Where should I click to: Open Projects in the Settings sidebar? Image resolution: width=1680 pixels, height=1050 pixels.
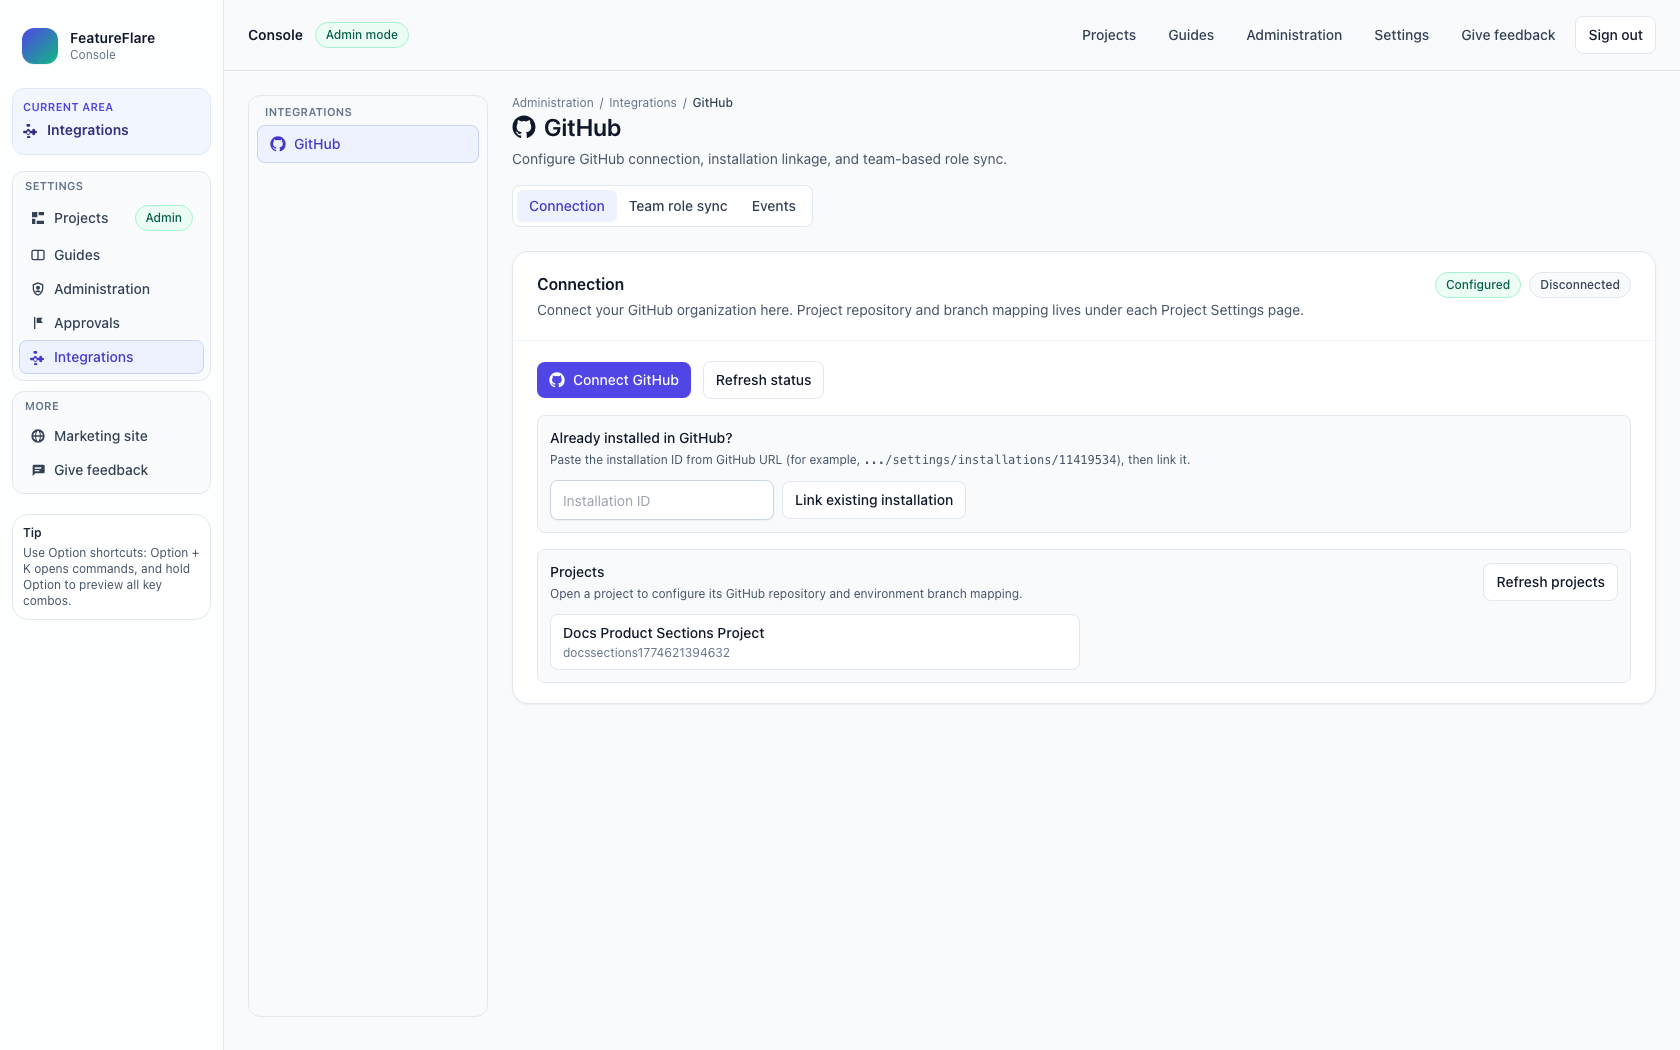[x=111, y=218]
